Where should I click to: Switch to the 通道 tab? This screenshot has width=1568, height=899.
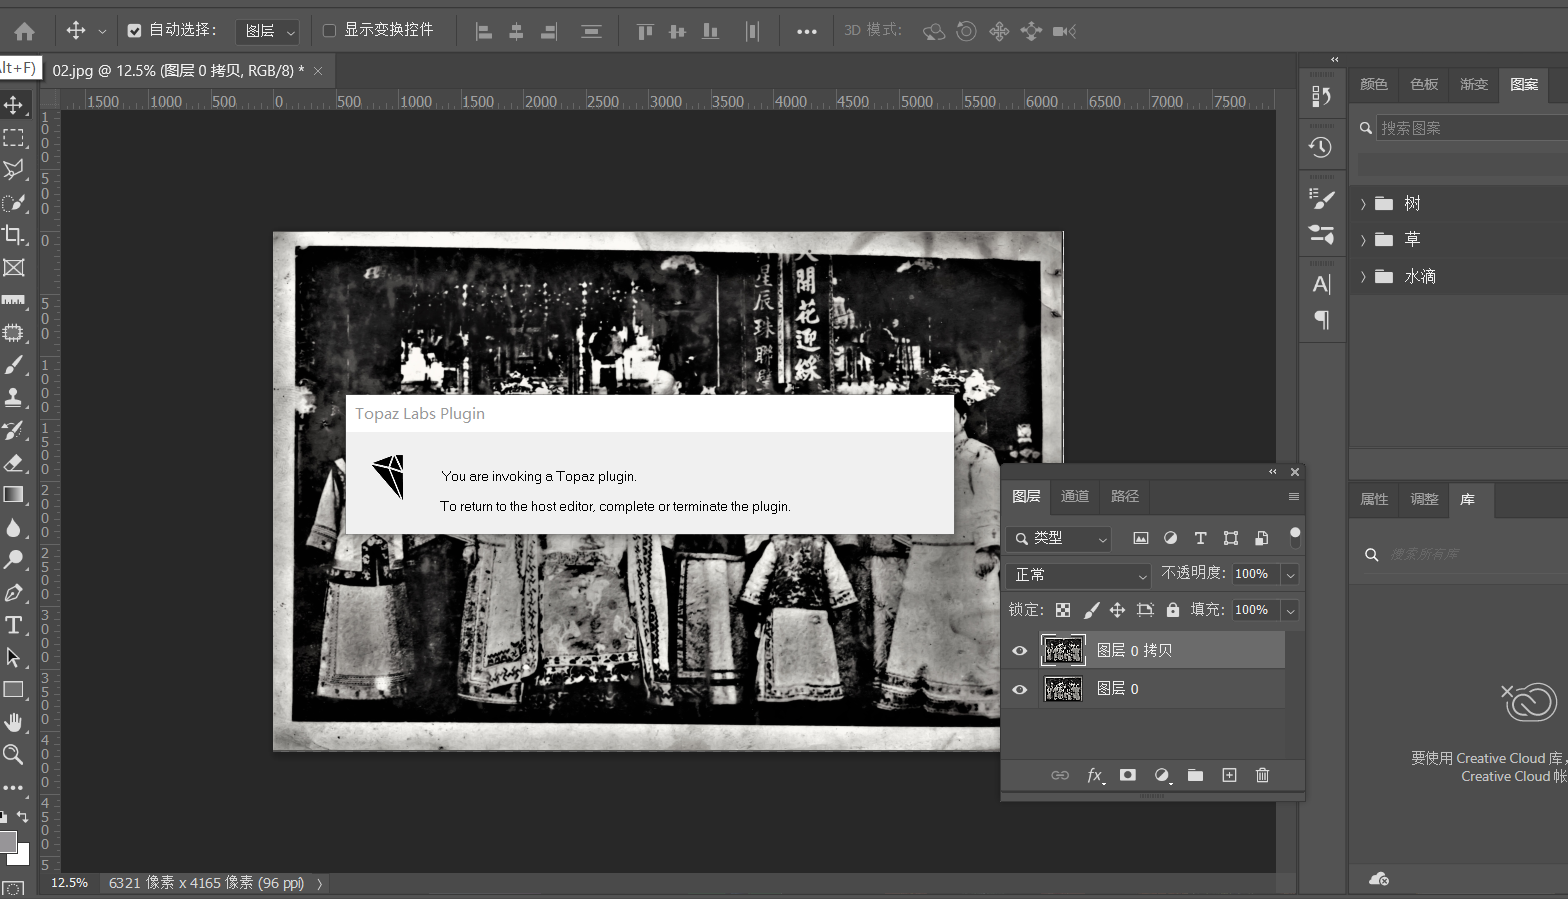(1075, 497)
